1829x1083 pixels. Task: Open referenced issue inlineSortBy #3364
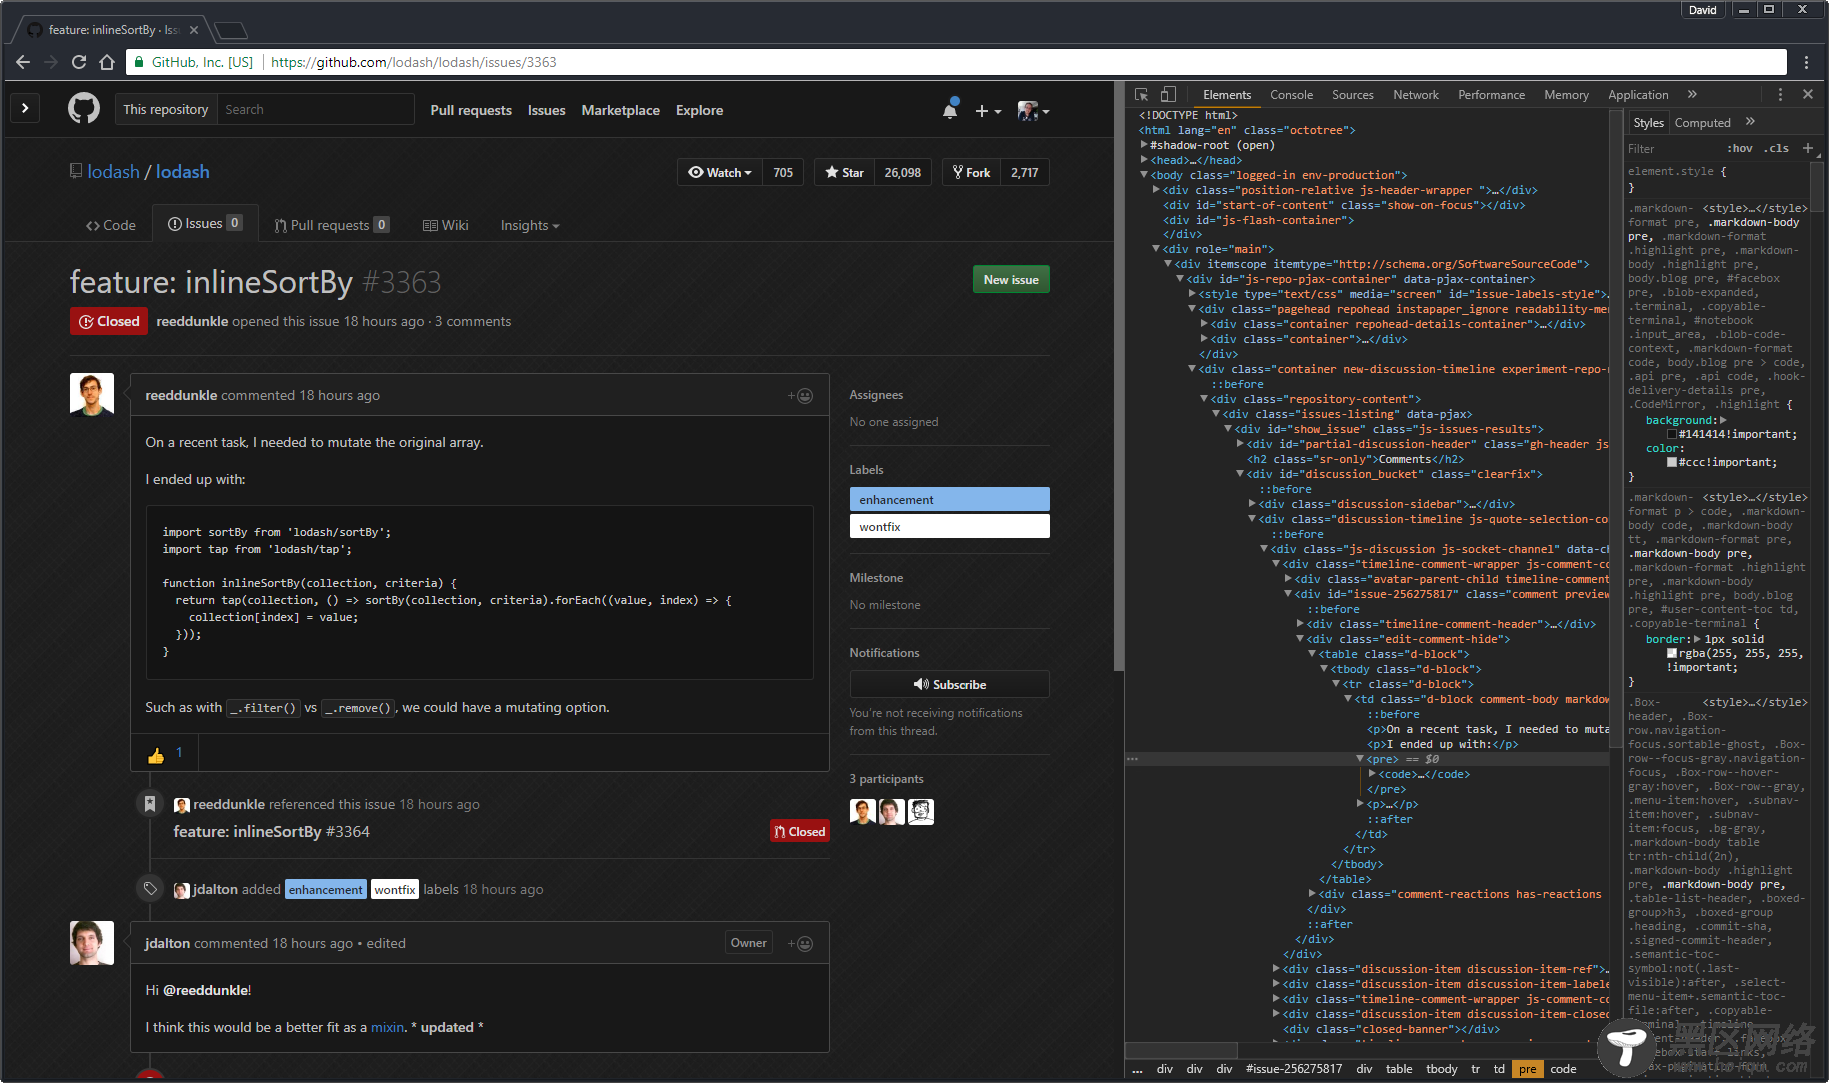tap(271, 831)
